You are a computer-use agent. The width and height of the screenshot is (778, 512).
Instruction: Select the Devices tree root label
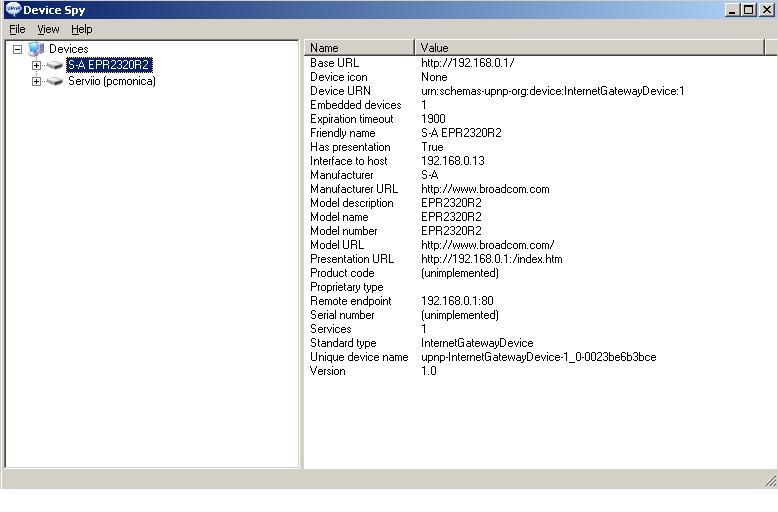(x=68, y=49)
